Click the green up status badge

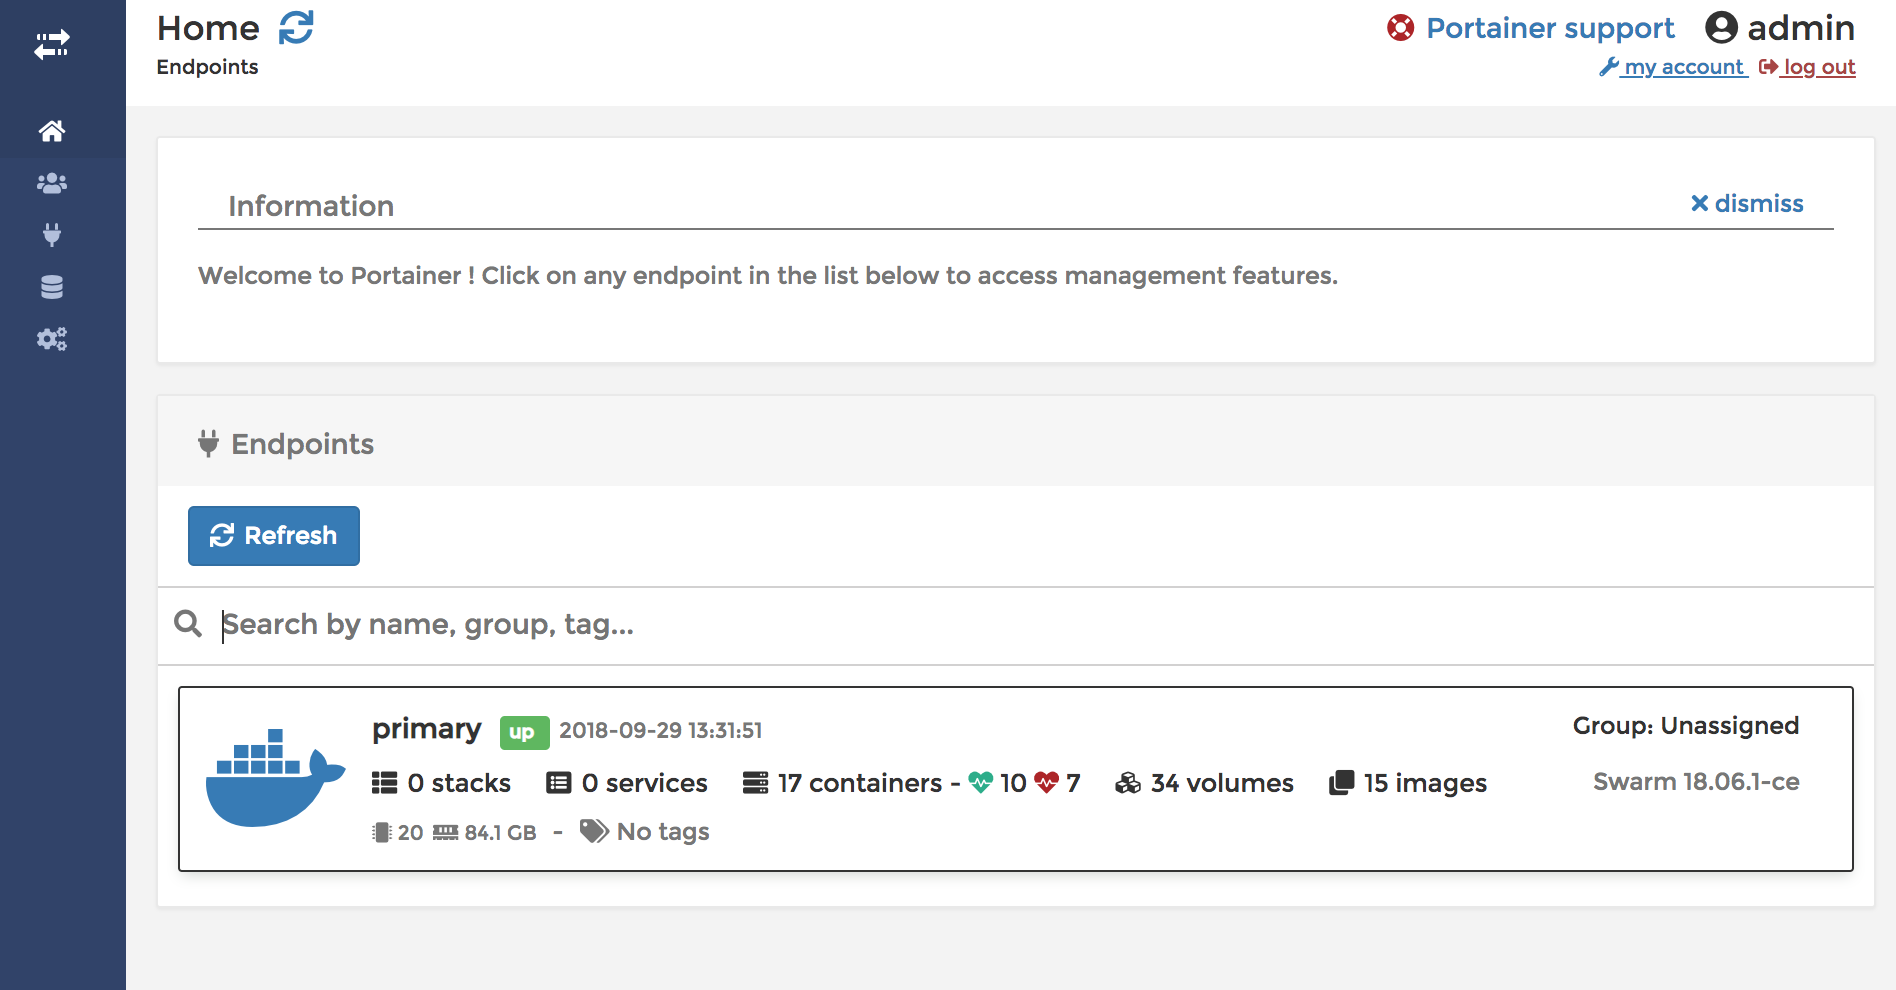[524, 732]
